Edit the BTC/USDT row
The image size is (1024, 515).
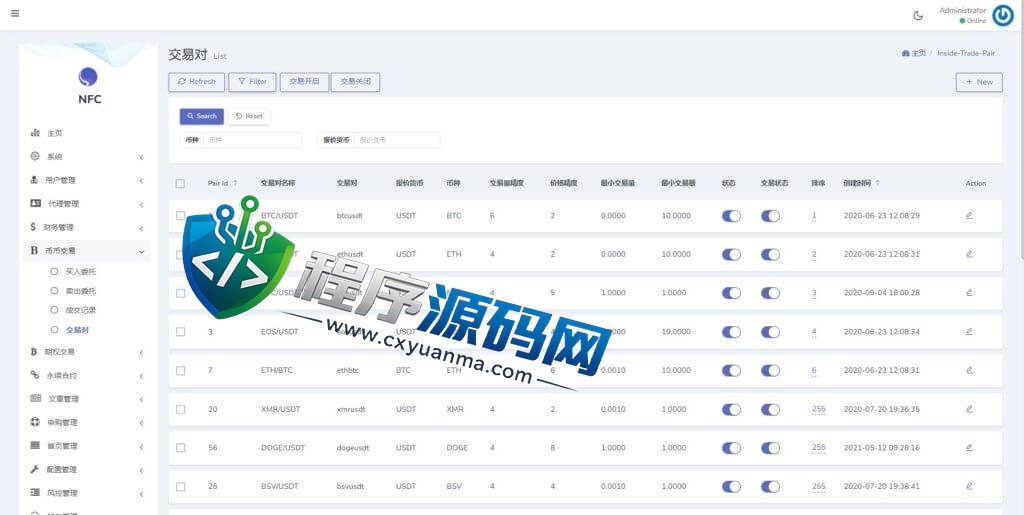(969, 215)
